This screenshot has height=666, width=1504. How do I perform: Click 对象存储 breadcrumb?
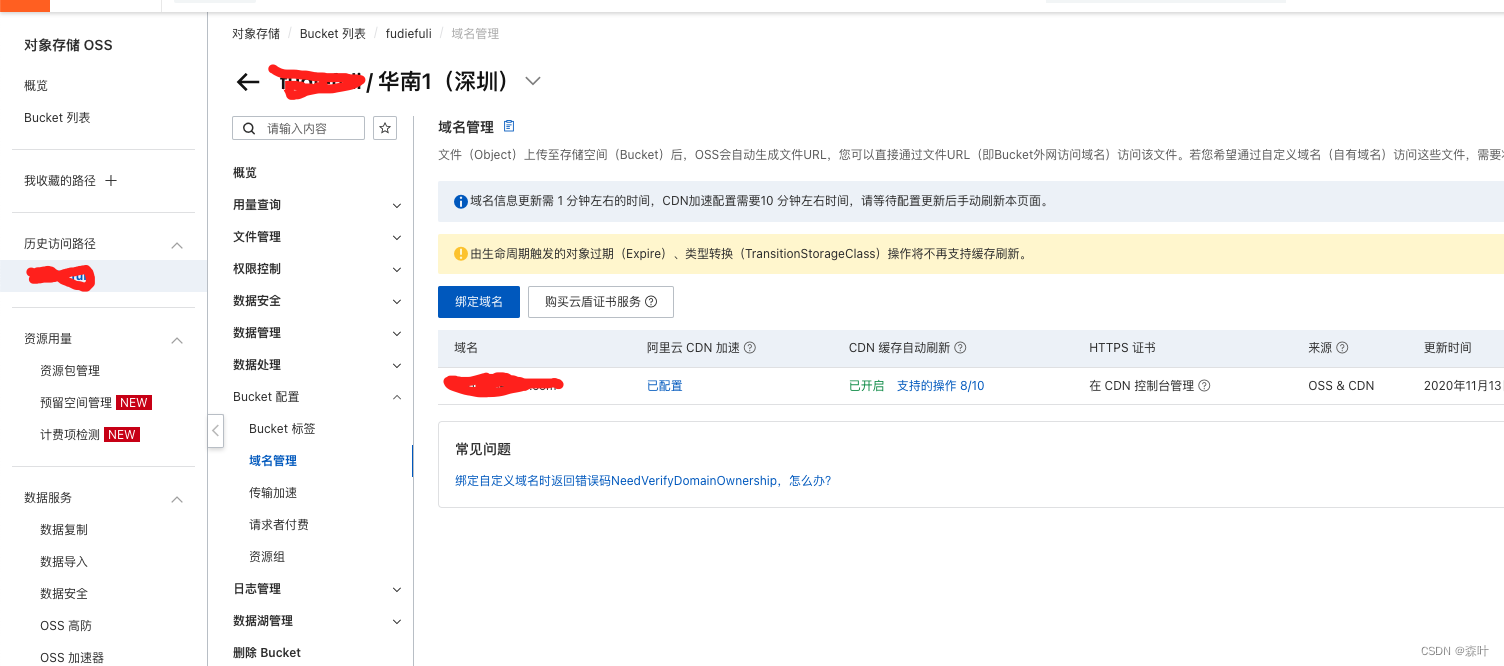256,34
